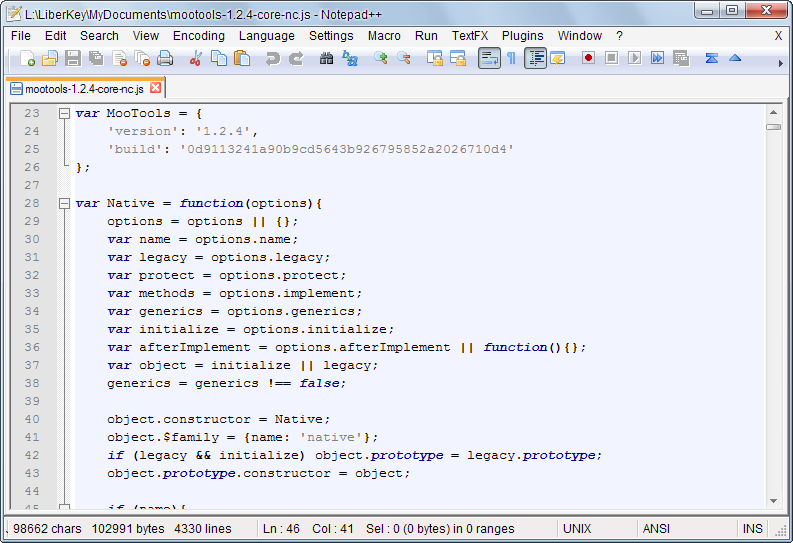The width and height of the screenshot is (793, 543).
Task: Run macro multiple times icon
Action: [657, 59]
